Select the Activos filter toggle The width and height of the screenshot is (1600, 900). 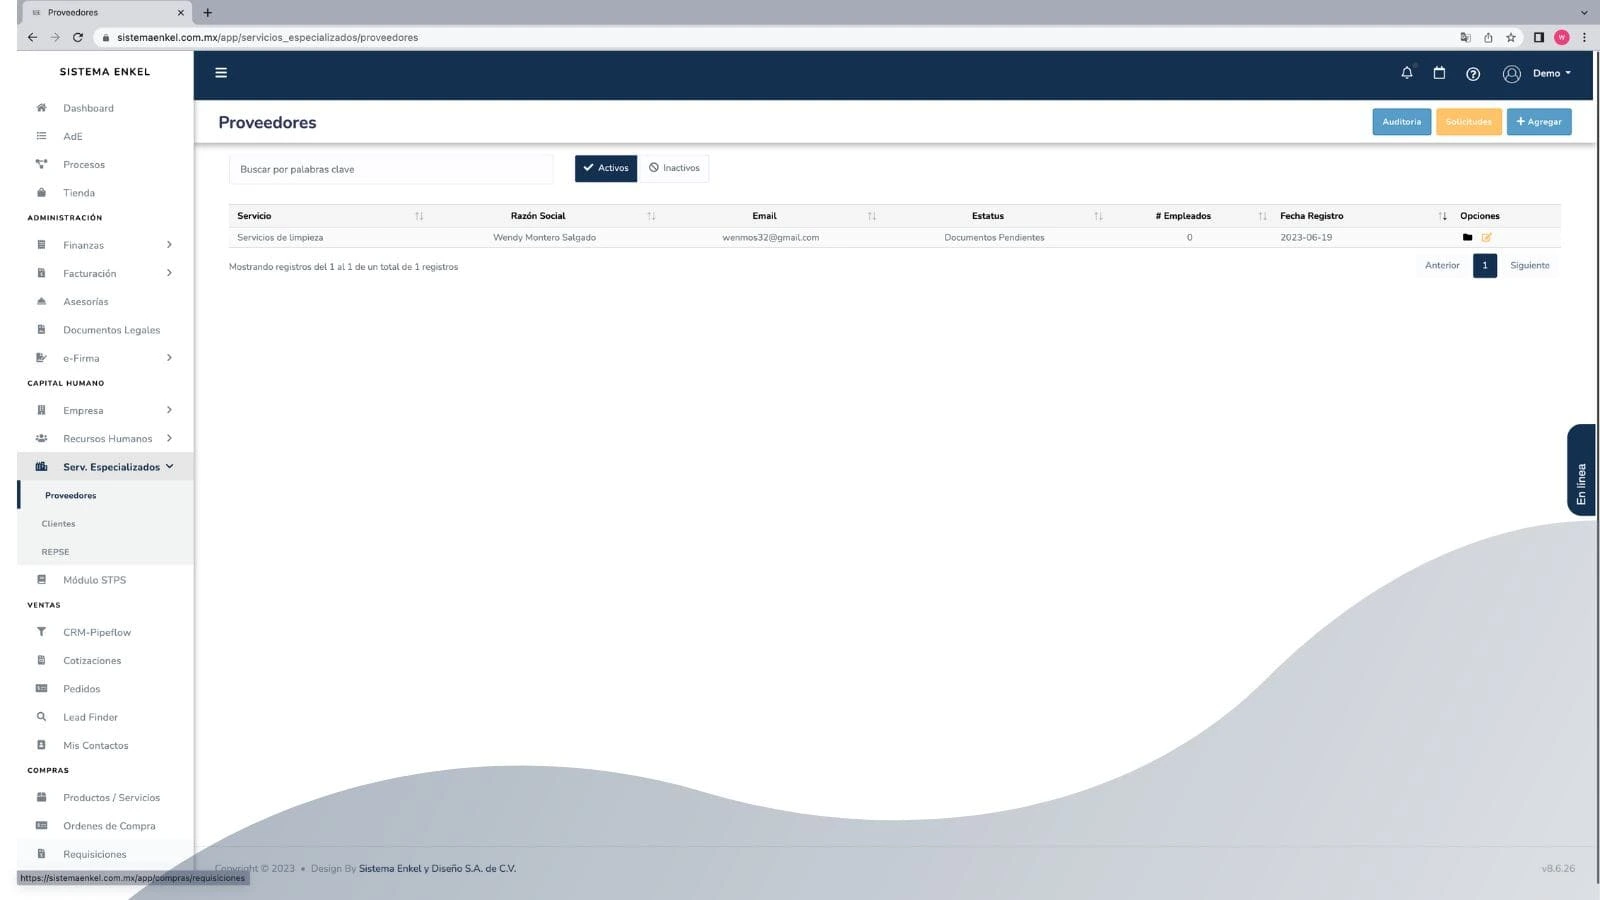605,168
